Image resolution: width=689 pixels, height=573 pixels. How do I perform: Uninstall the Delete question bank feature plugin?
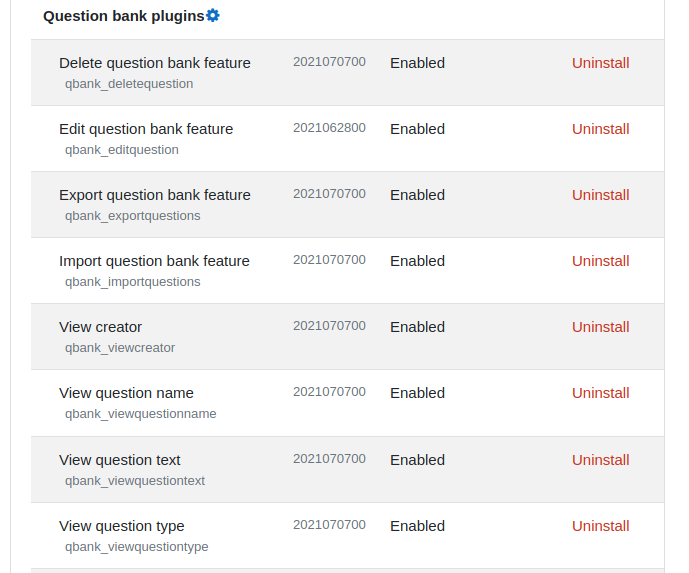(600, 63)
